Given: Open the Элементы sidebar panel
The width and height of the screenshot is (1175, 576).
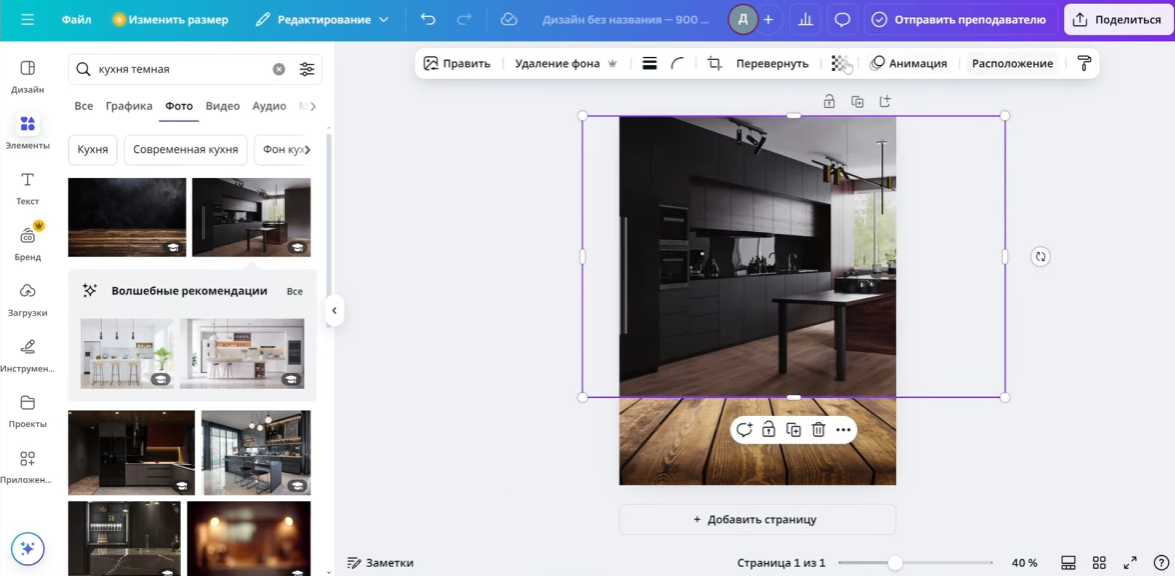Looking at the screenshot, I should [x=28, y=131].
